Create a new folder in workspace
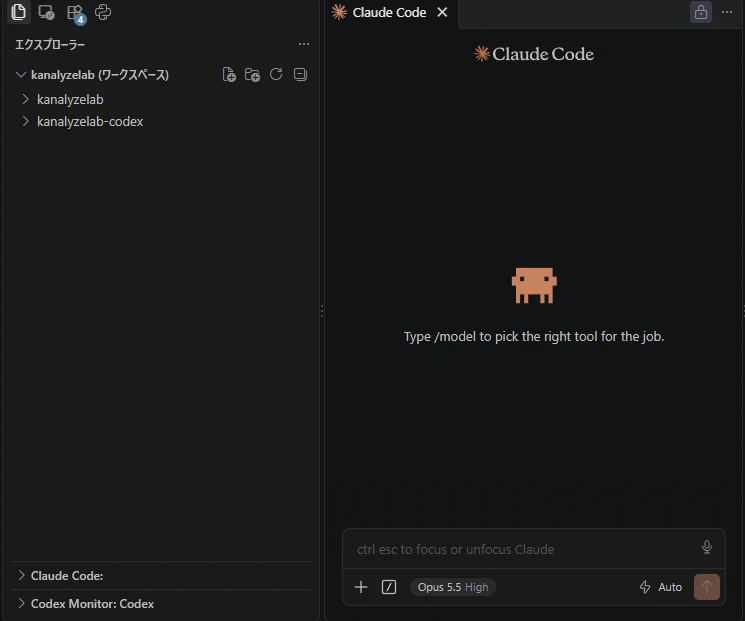 [252, 75]
